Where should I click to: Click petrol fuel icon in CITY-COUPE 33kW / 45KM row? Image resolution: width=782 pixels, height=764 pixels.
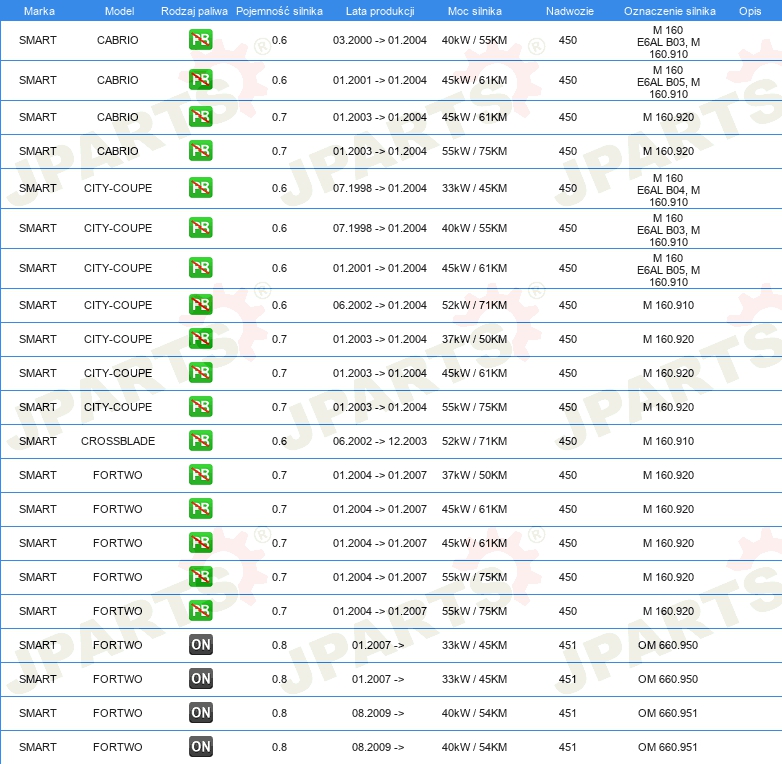pos(200,188)
